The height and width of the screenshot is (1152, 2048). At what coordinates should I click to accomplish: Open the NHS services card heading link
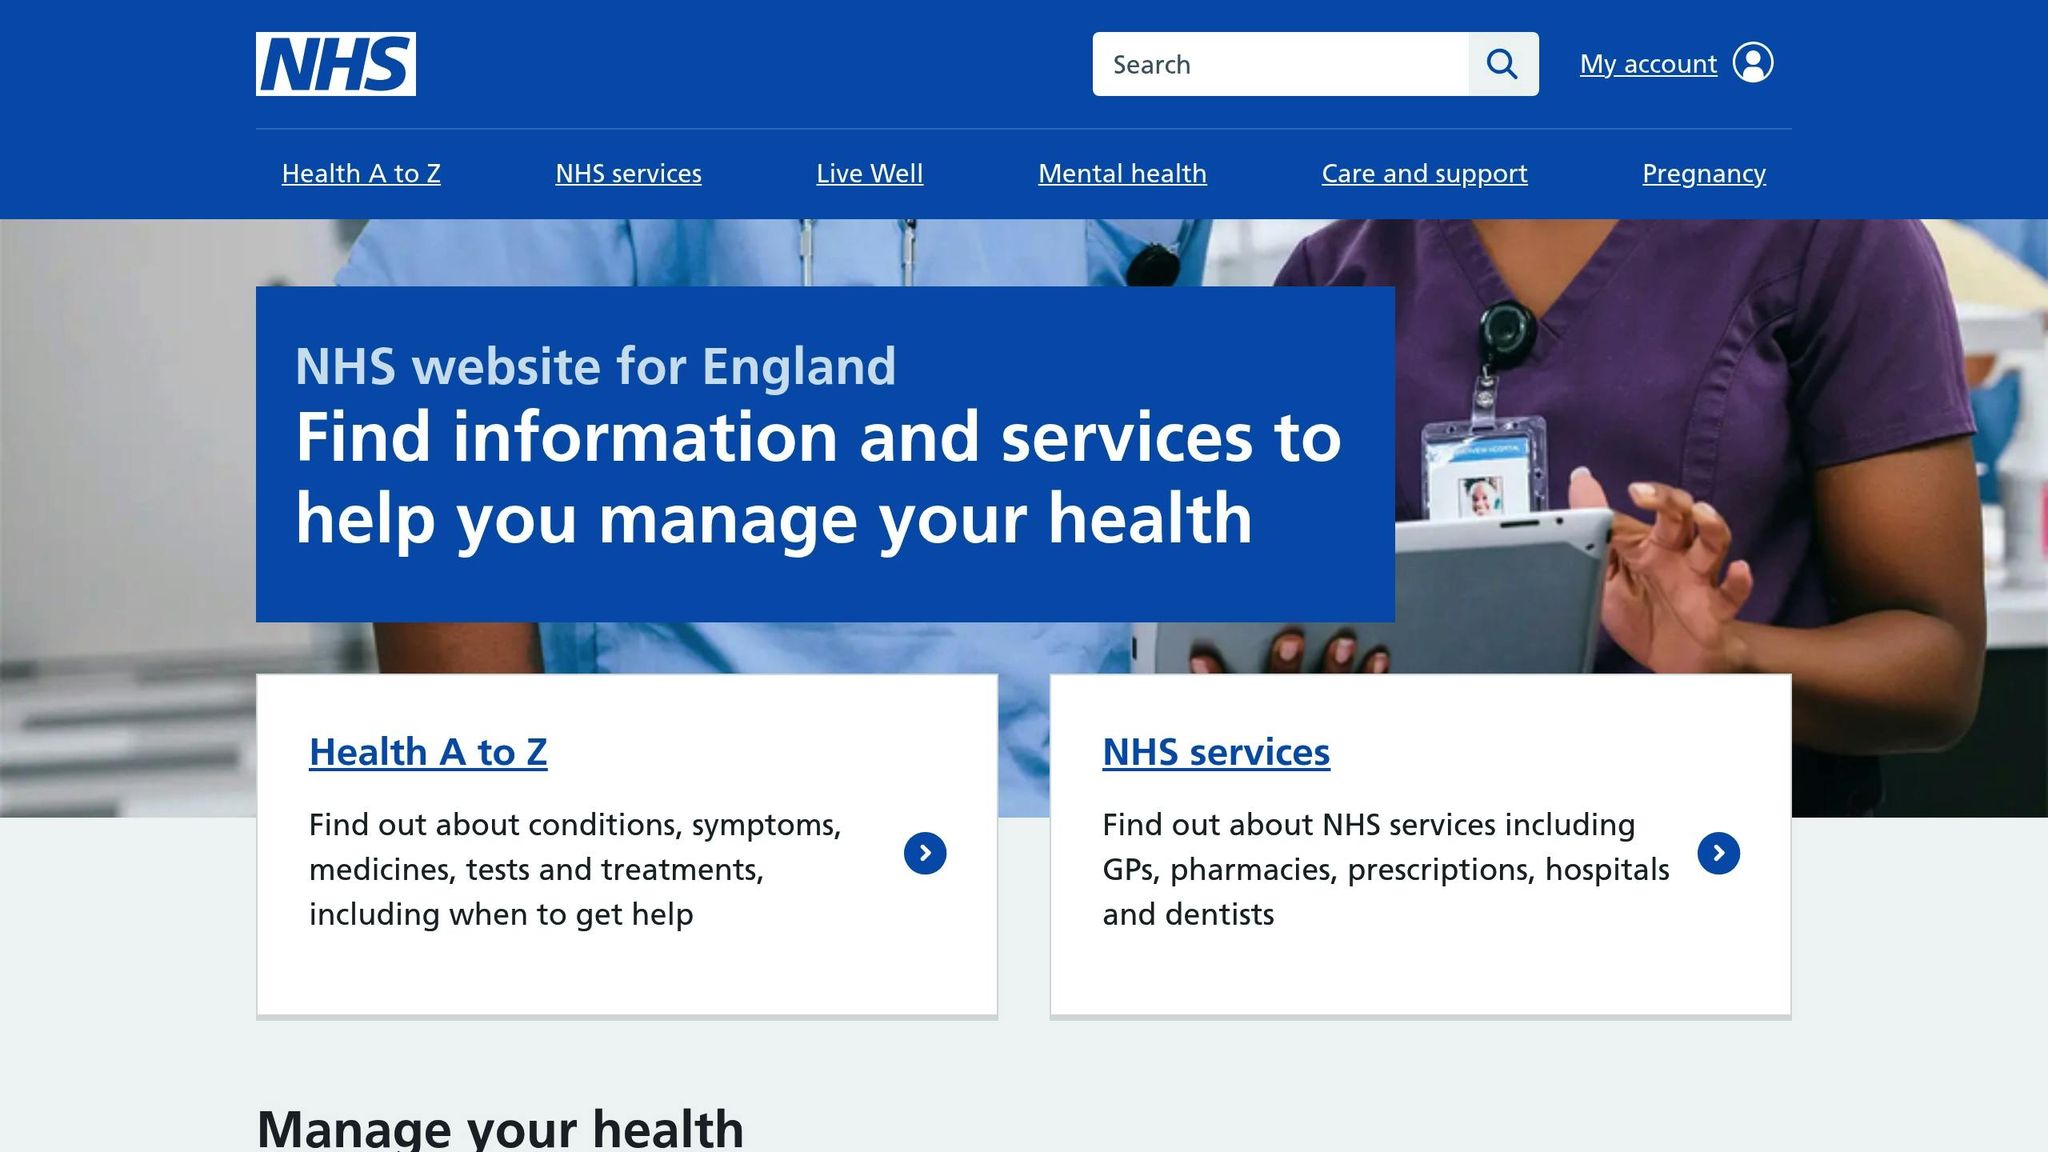click(x=1215, y=752)
